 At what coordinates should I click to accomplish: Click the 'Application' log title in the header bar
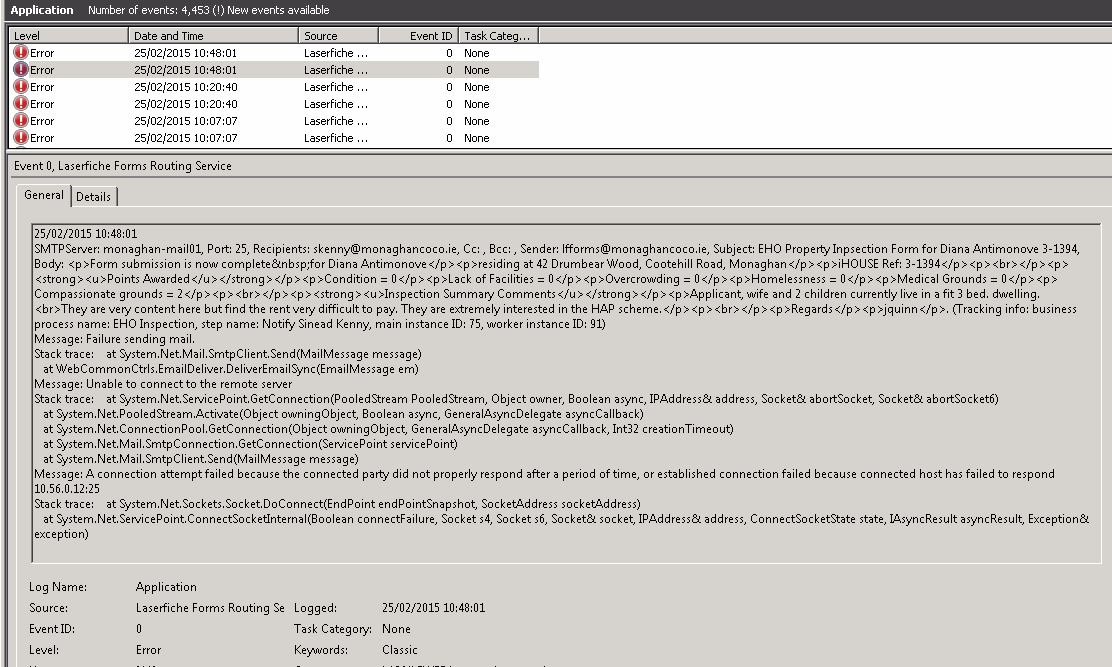tap(42, 10)
